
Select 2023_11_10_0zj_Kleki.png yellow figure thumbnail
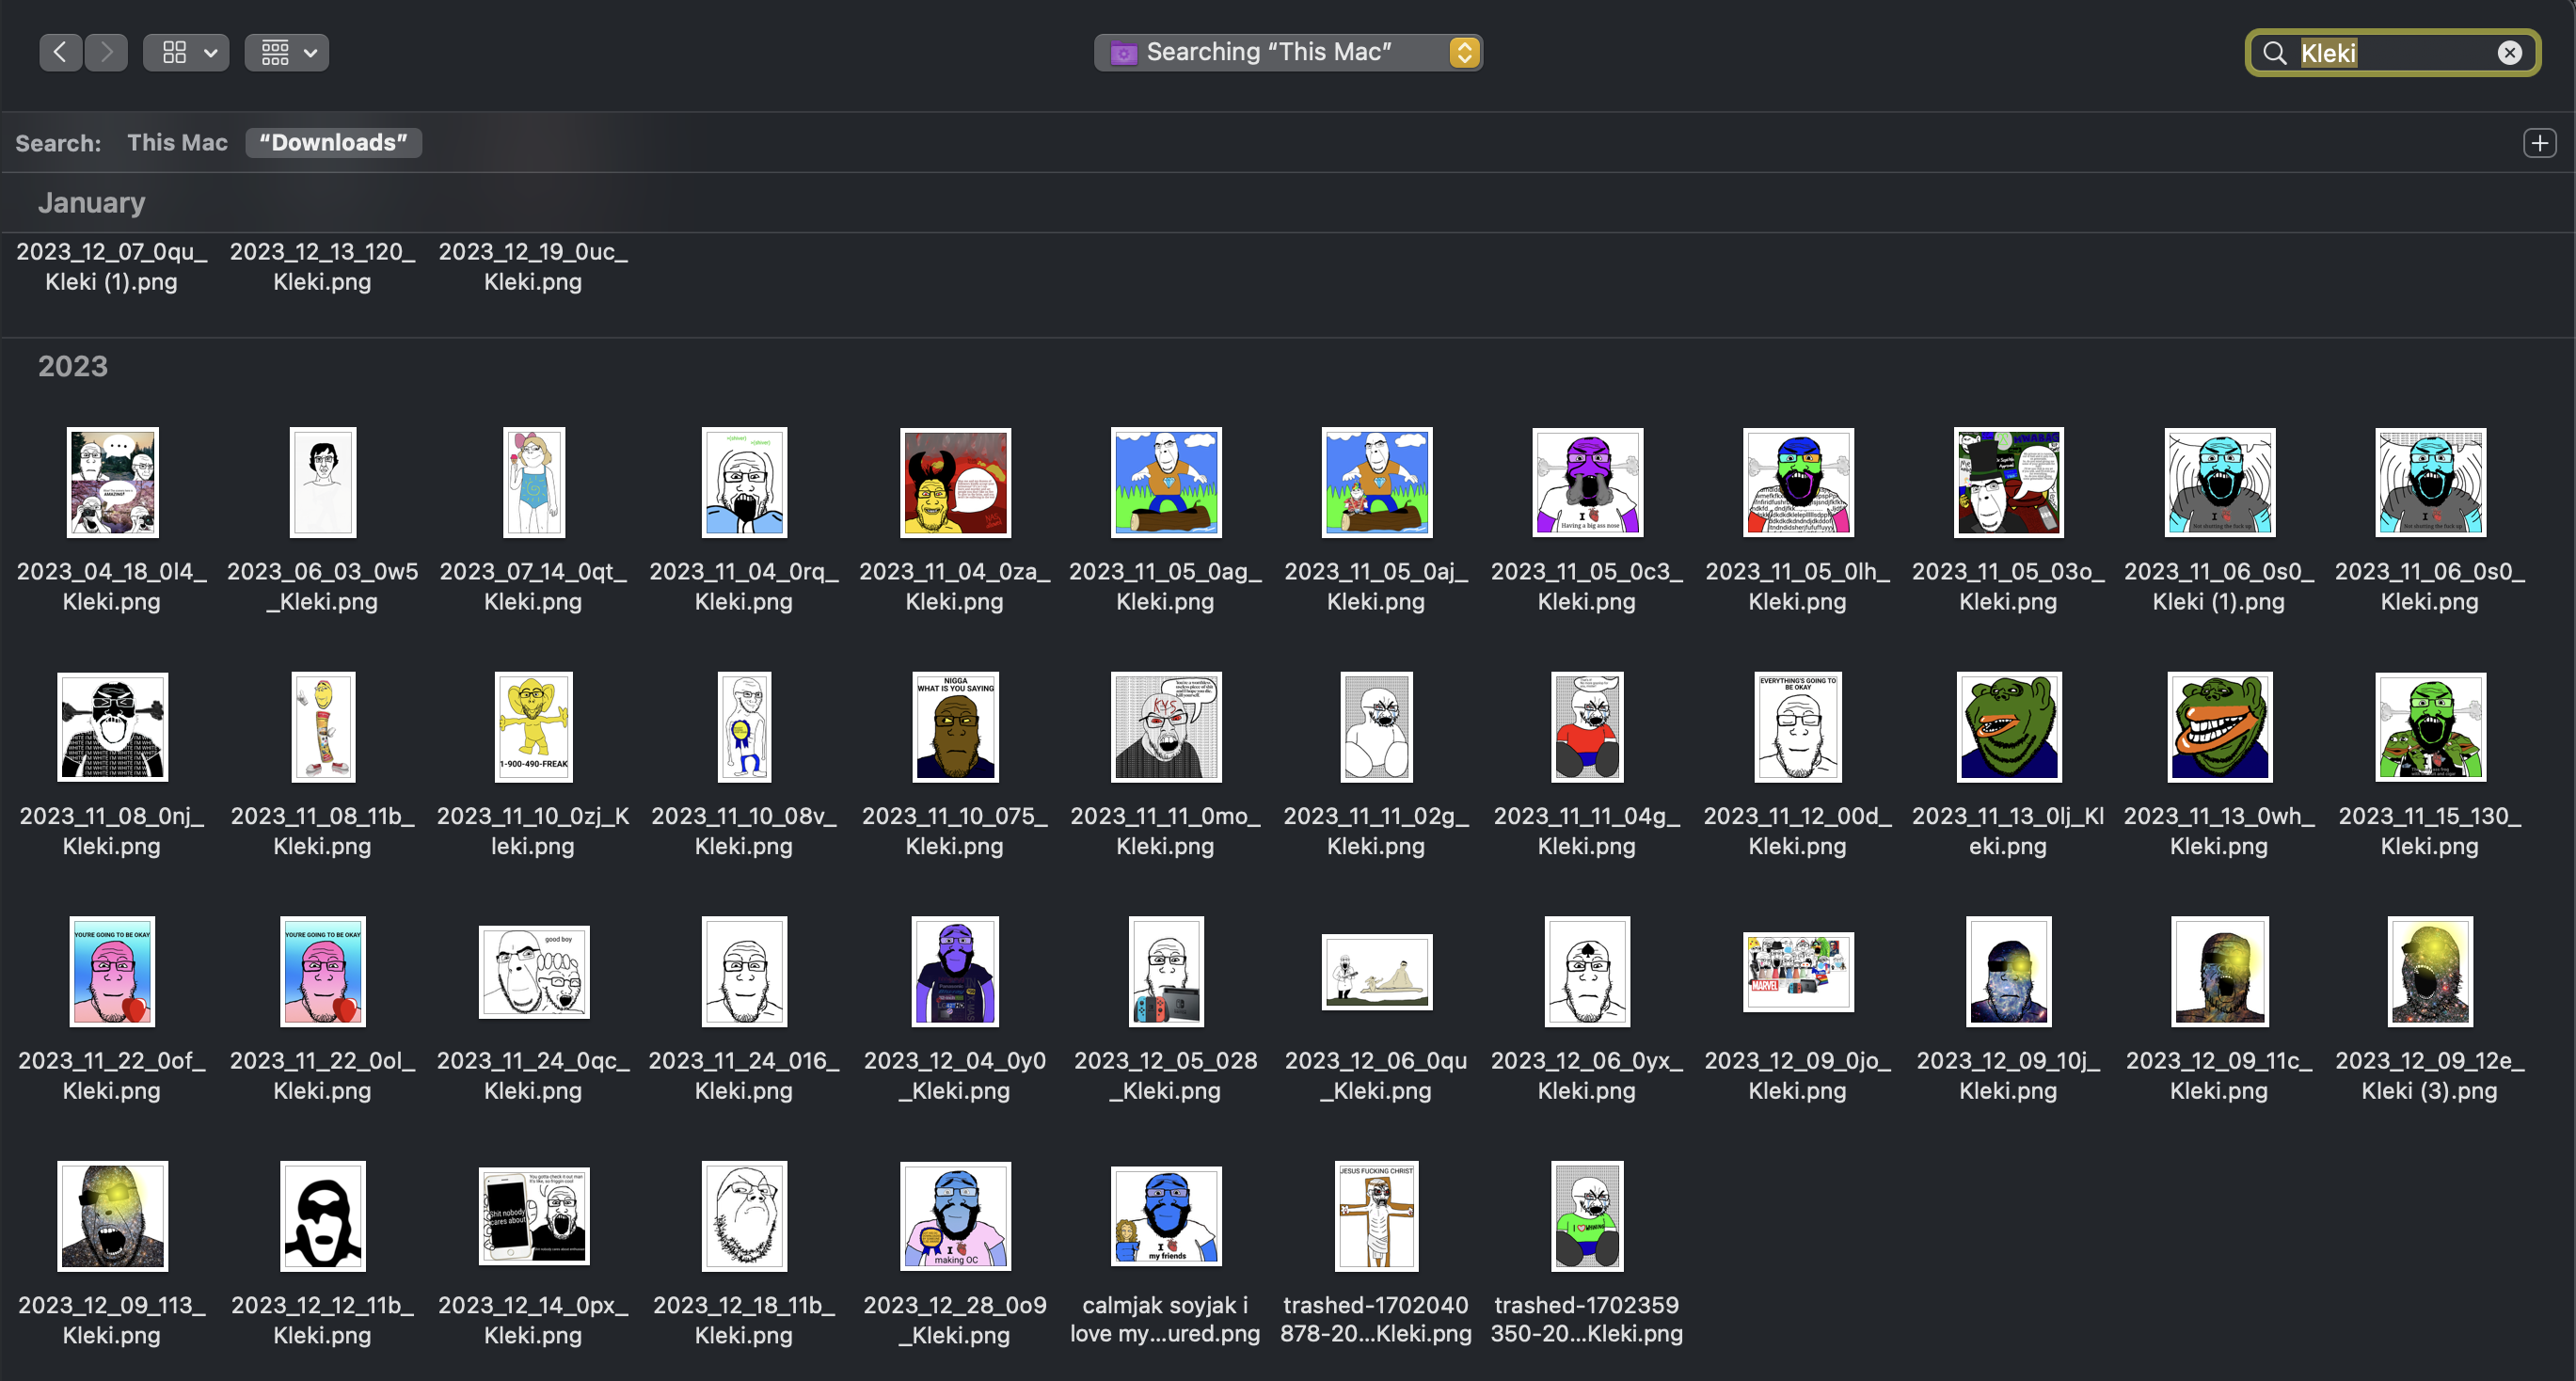pyautogui.click(x=533, y=727)
